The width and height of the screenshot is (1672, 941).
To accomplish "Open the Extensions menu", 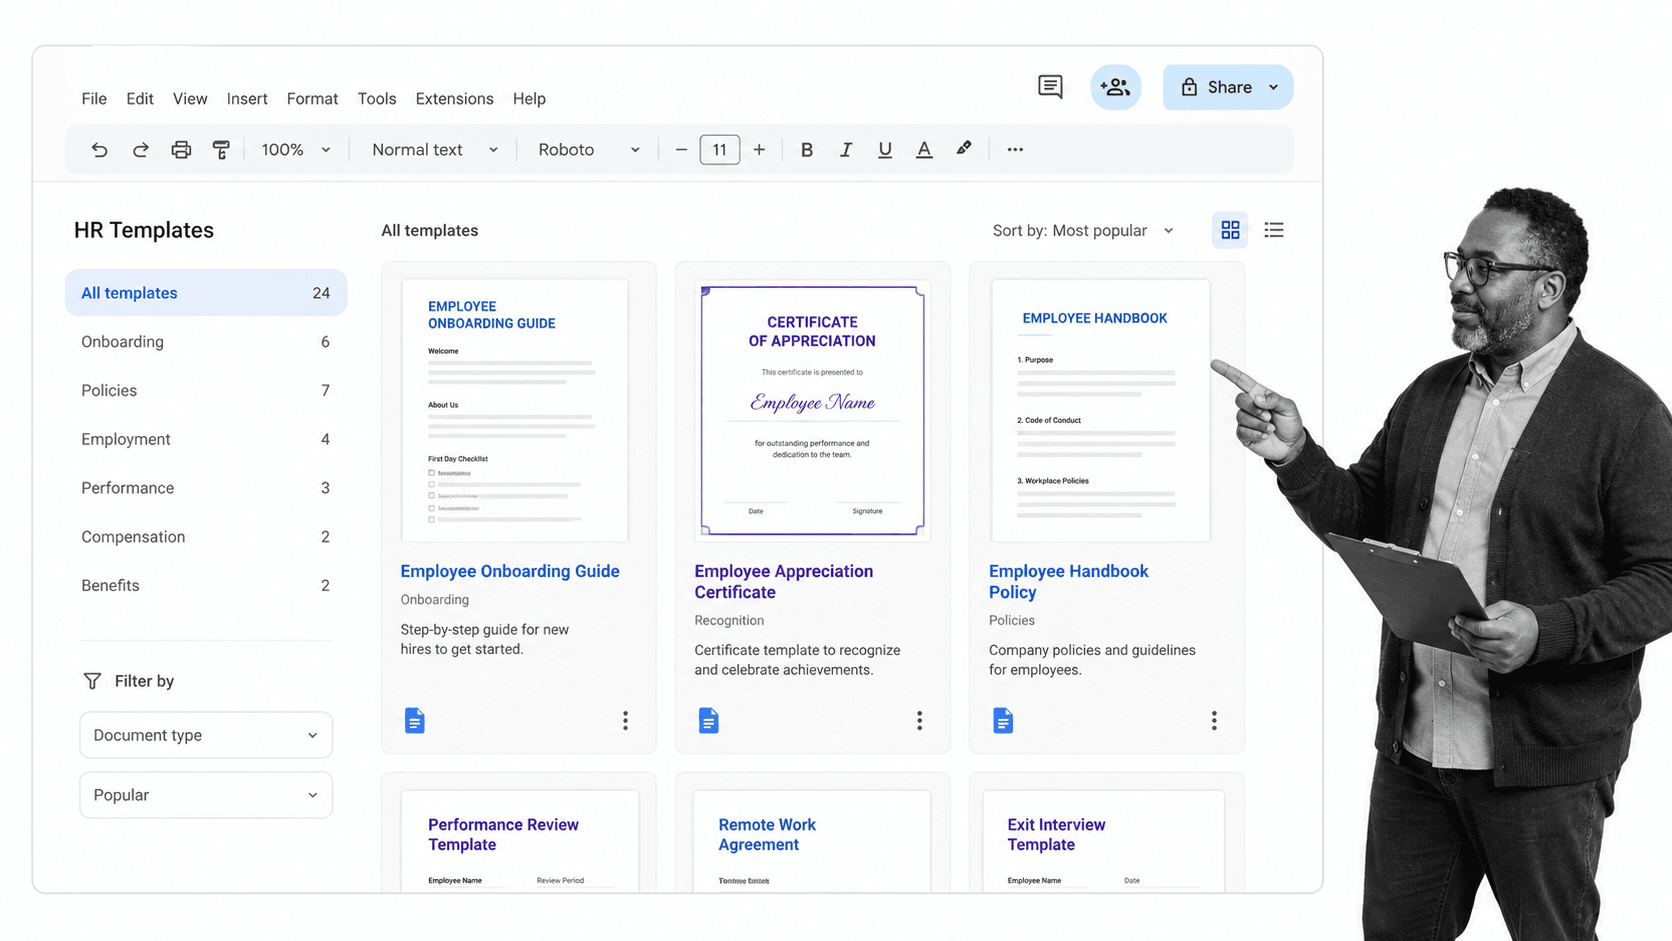I will tap(454, 99).
